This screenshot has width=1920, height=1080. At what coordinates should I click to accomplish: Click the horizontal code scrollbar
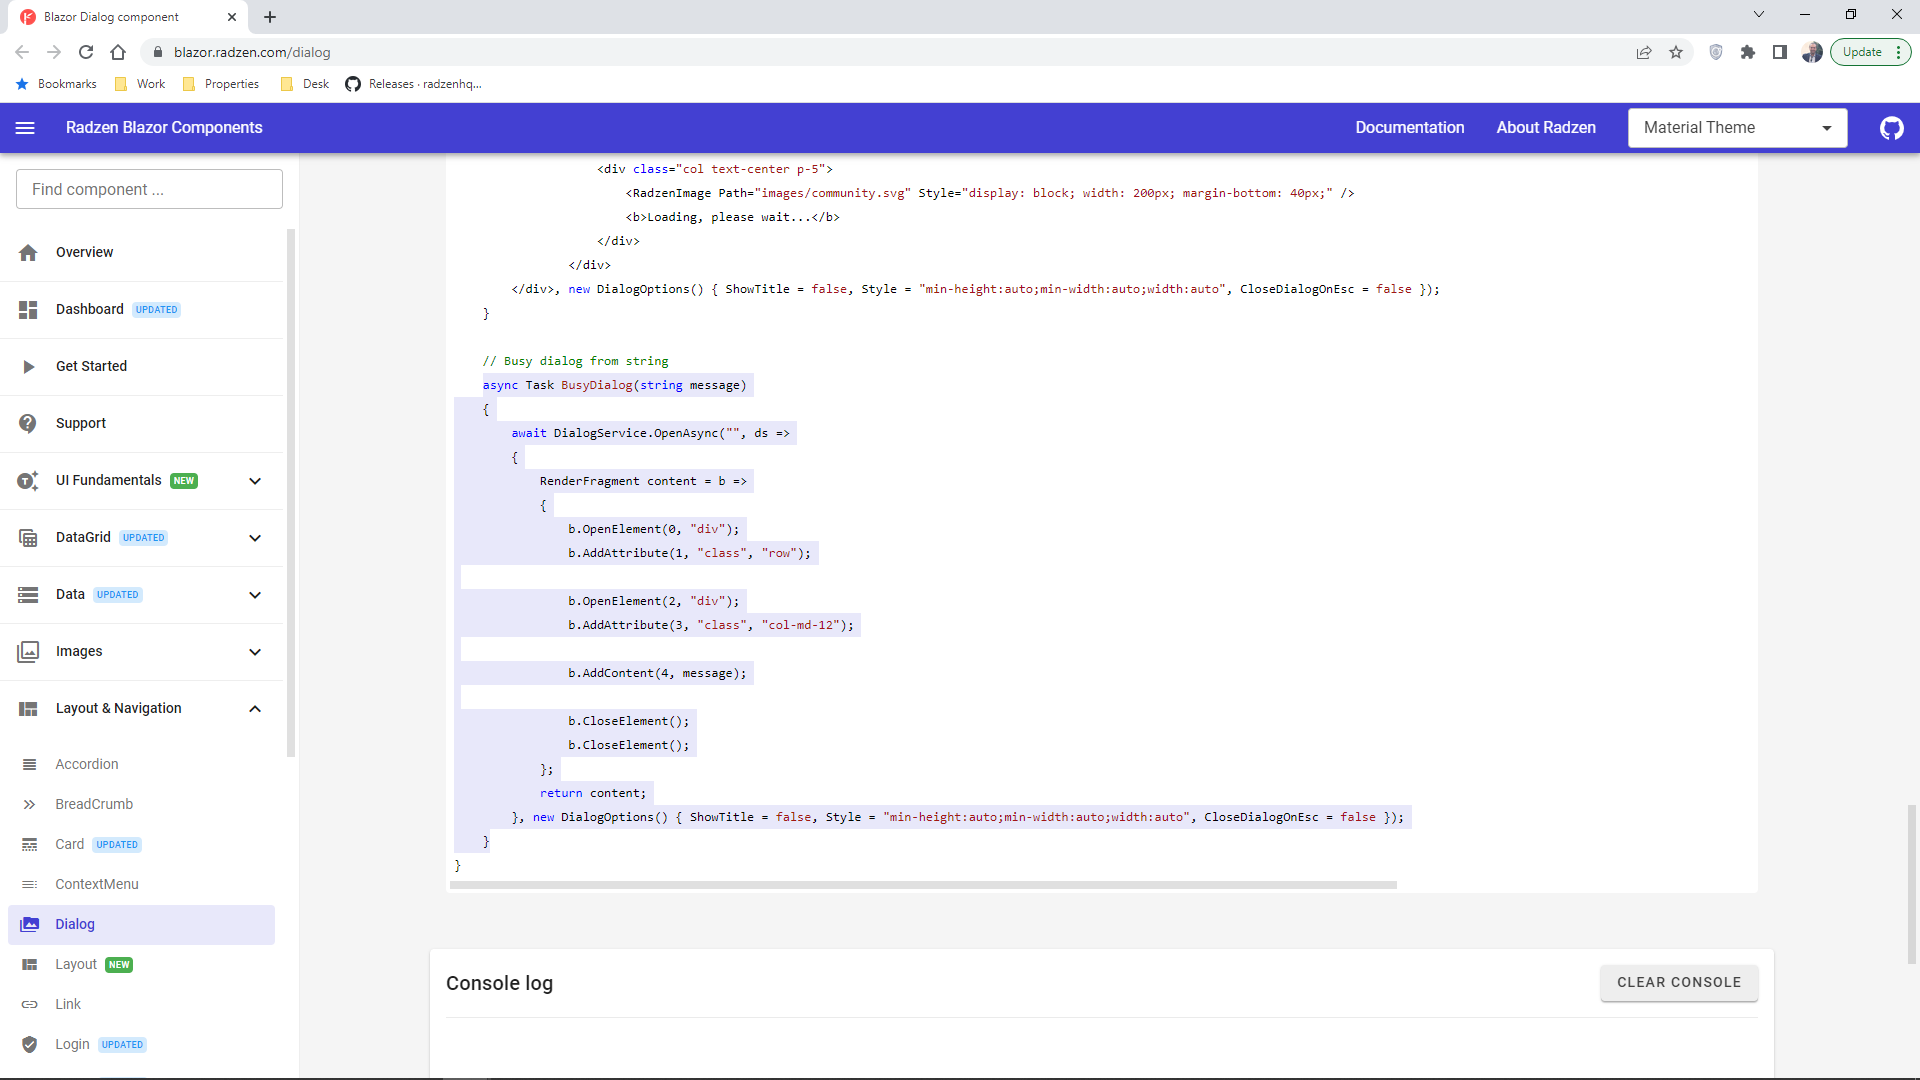[923, 885]
